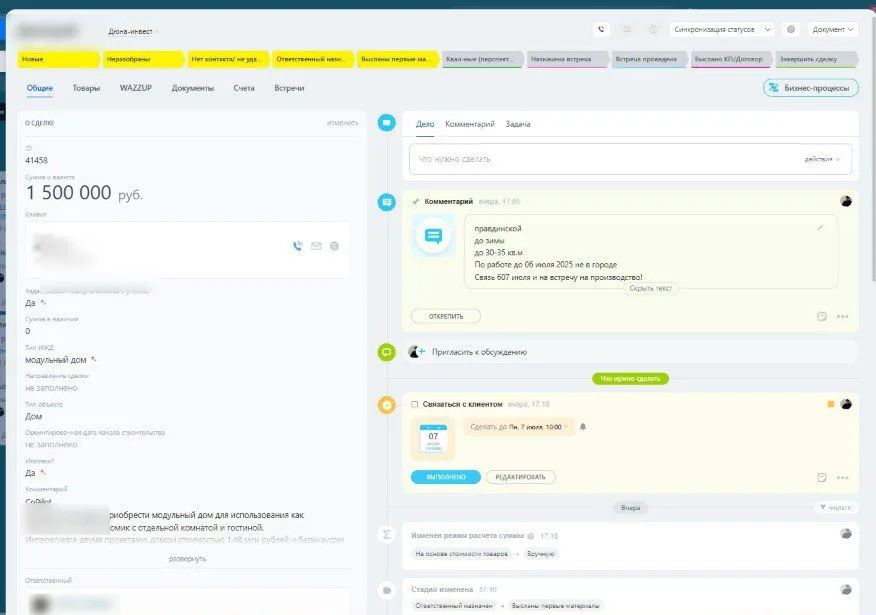Expand the deal comment with развернуть

pos(187,559)
